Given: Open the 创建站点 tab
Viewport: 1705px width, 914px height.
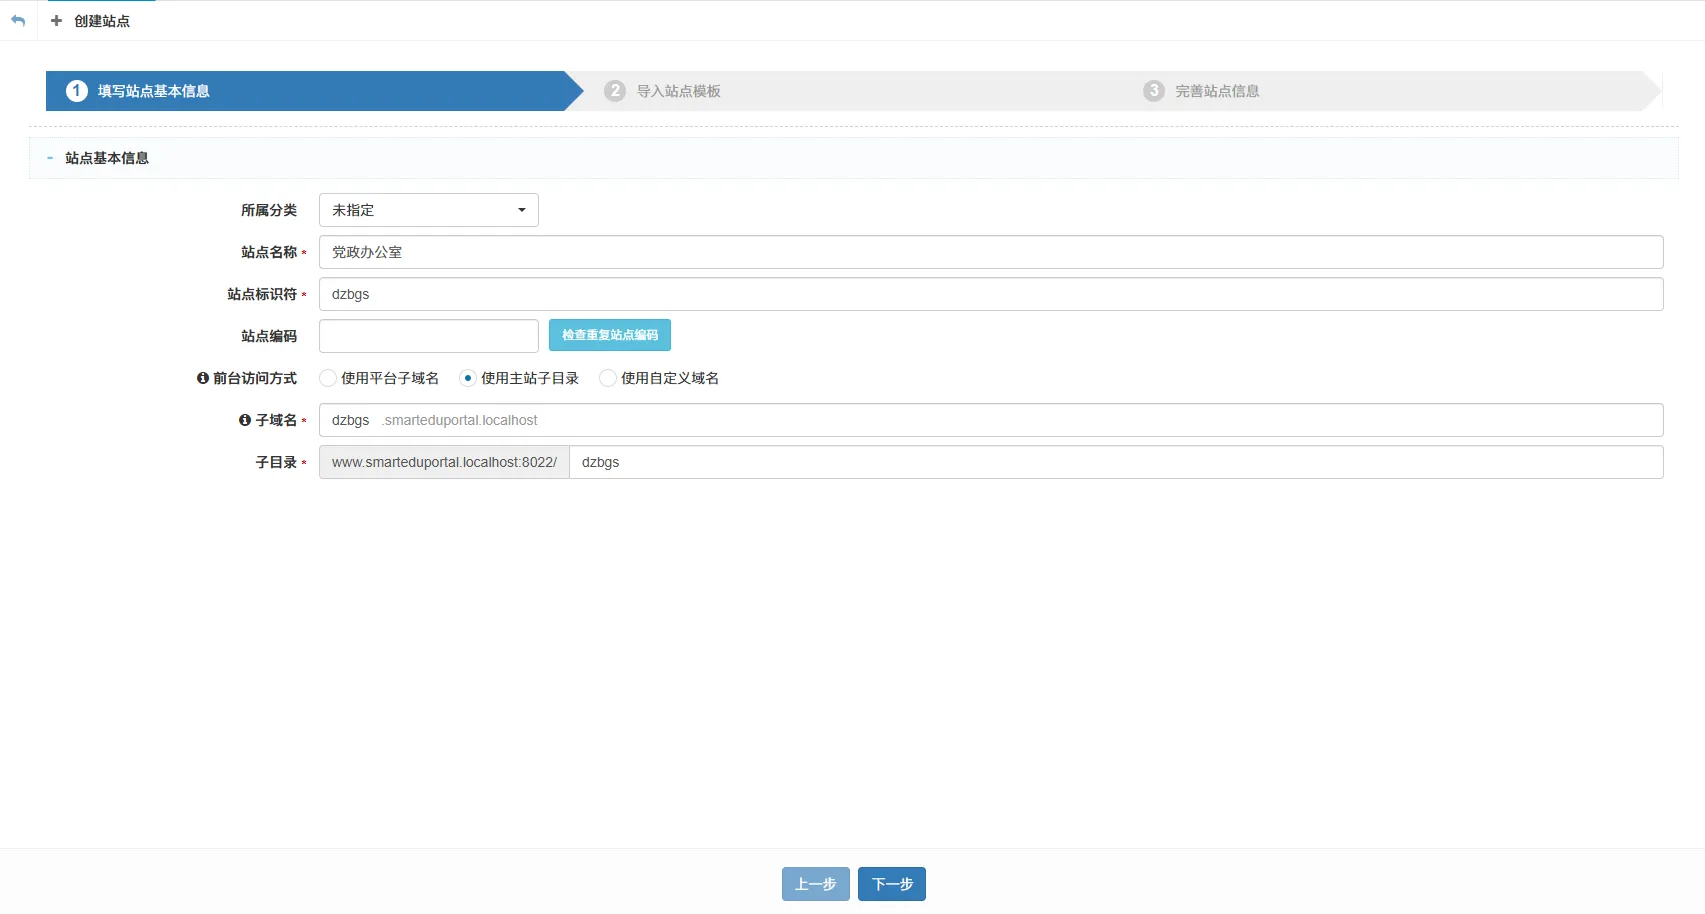Looking at the screenshot, I should (101, 21).
